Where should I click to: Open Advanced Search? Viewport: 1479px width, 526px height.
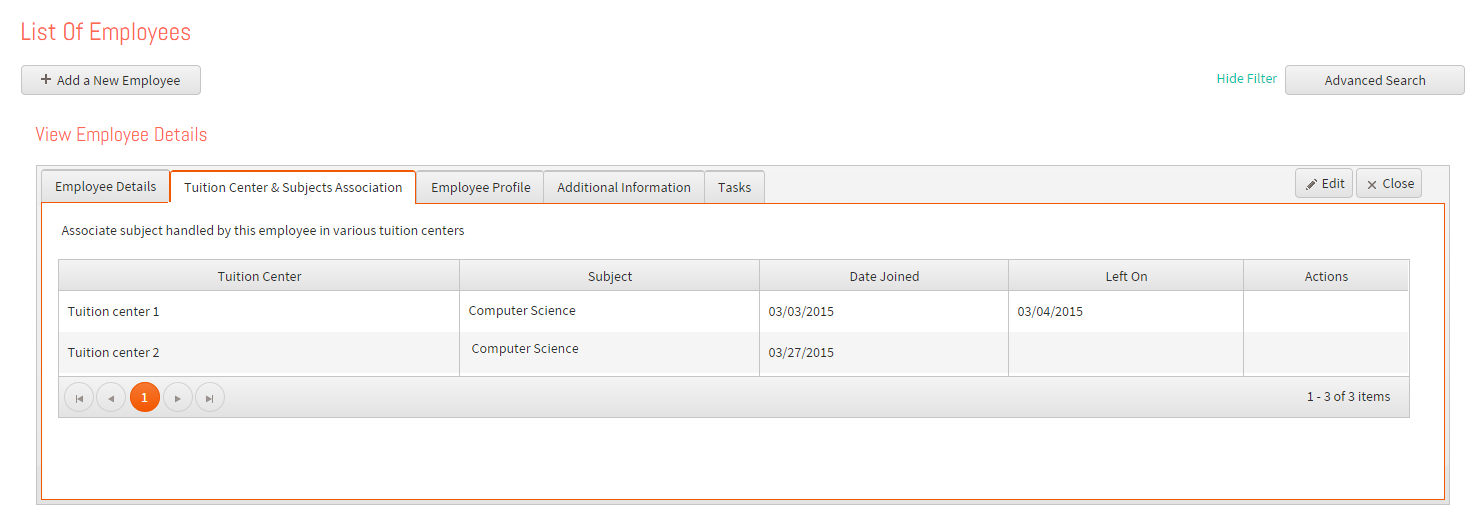[x=1375, y=80]
